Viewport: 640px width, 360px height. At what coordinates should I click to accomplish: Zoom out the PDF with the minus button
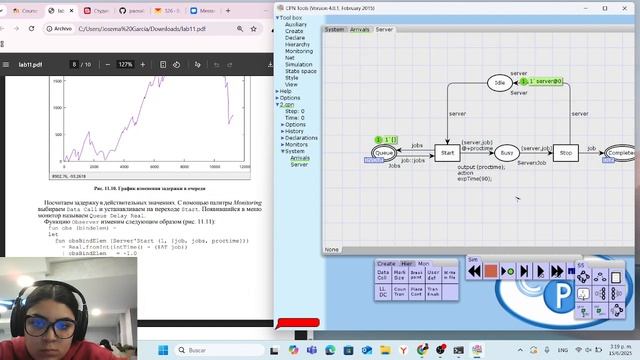(x=107, y=64)
